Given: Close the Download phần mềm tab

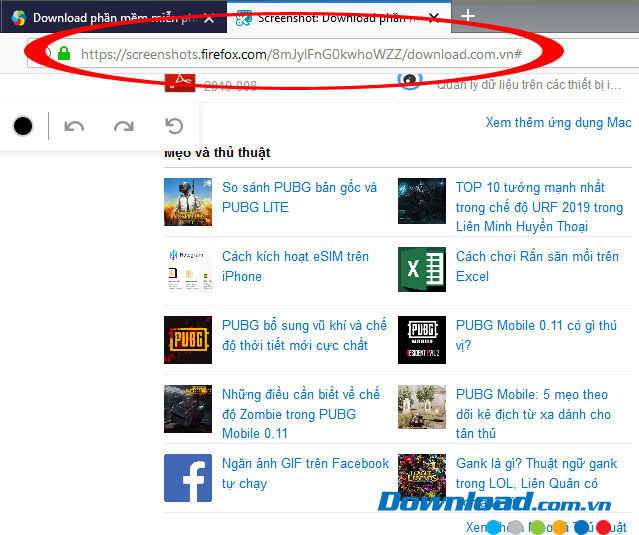Looking at the screenshot, I should (x=209, y=18).
